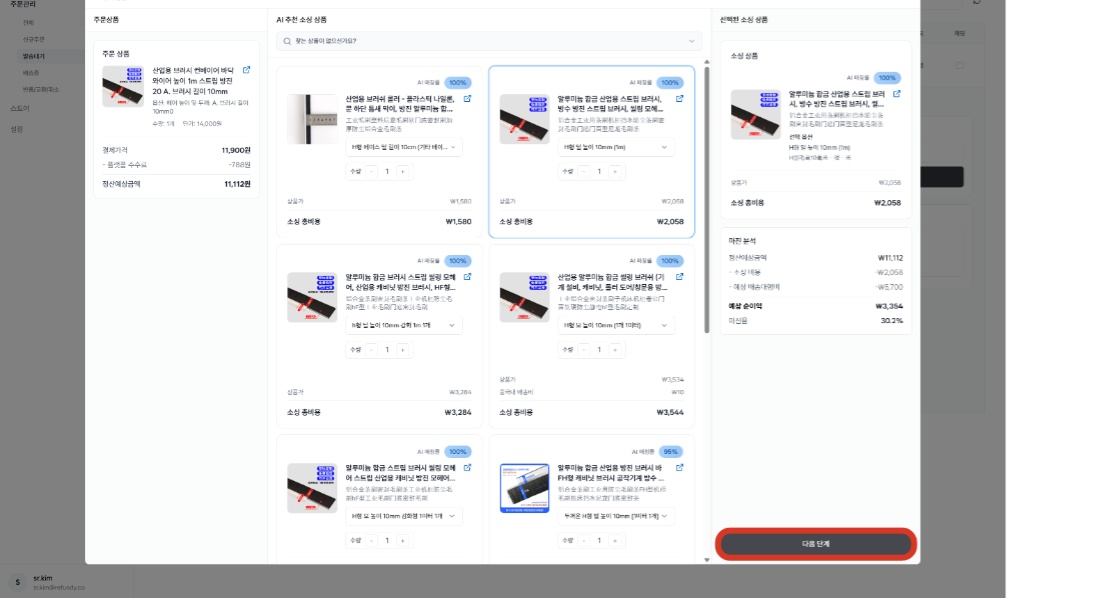This screenshot has height=598, width=1116.
Task: Open external link on ₩3,284 card
Action: pos(468,277)
